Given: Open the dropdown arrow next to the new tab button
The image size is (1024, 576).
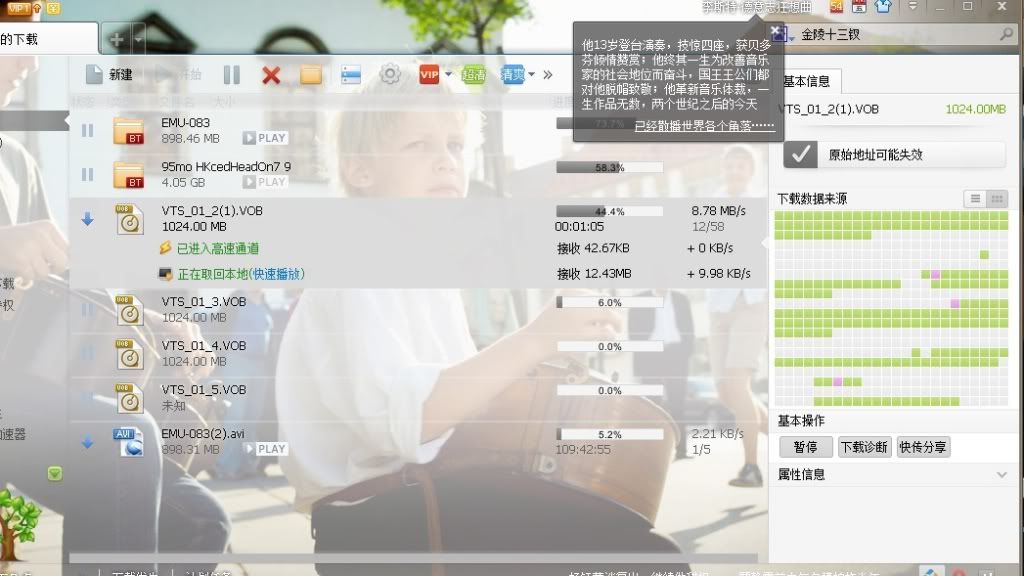Looking at the screenshot, I should pyautogui.click(x=138, y=39).
